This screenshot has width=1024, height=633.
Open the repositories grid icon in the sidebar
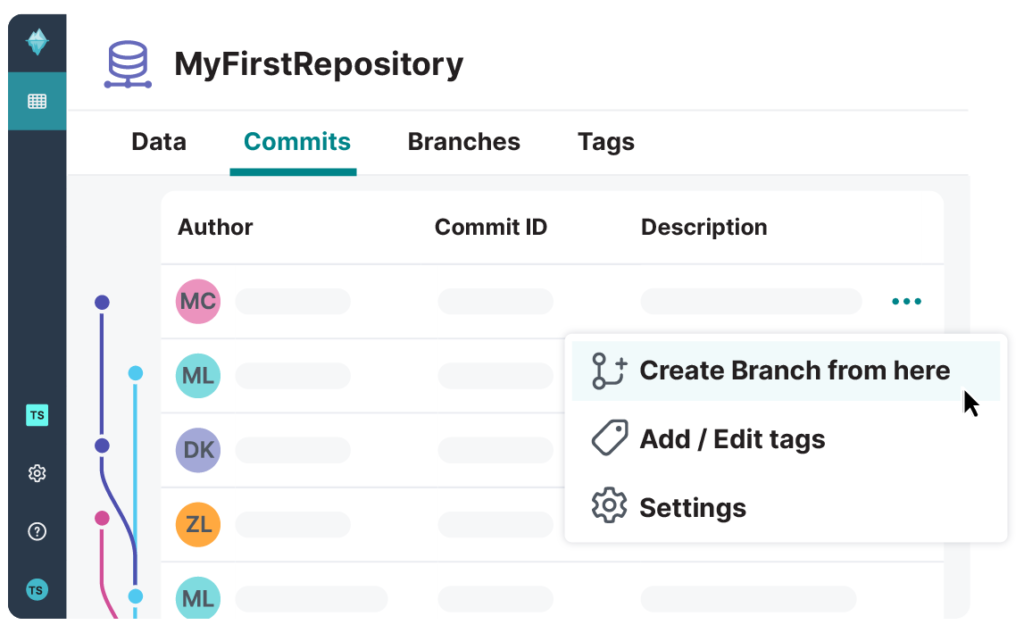point(37,101)
